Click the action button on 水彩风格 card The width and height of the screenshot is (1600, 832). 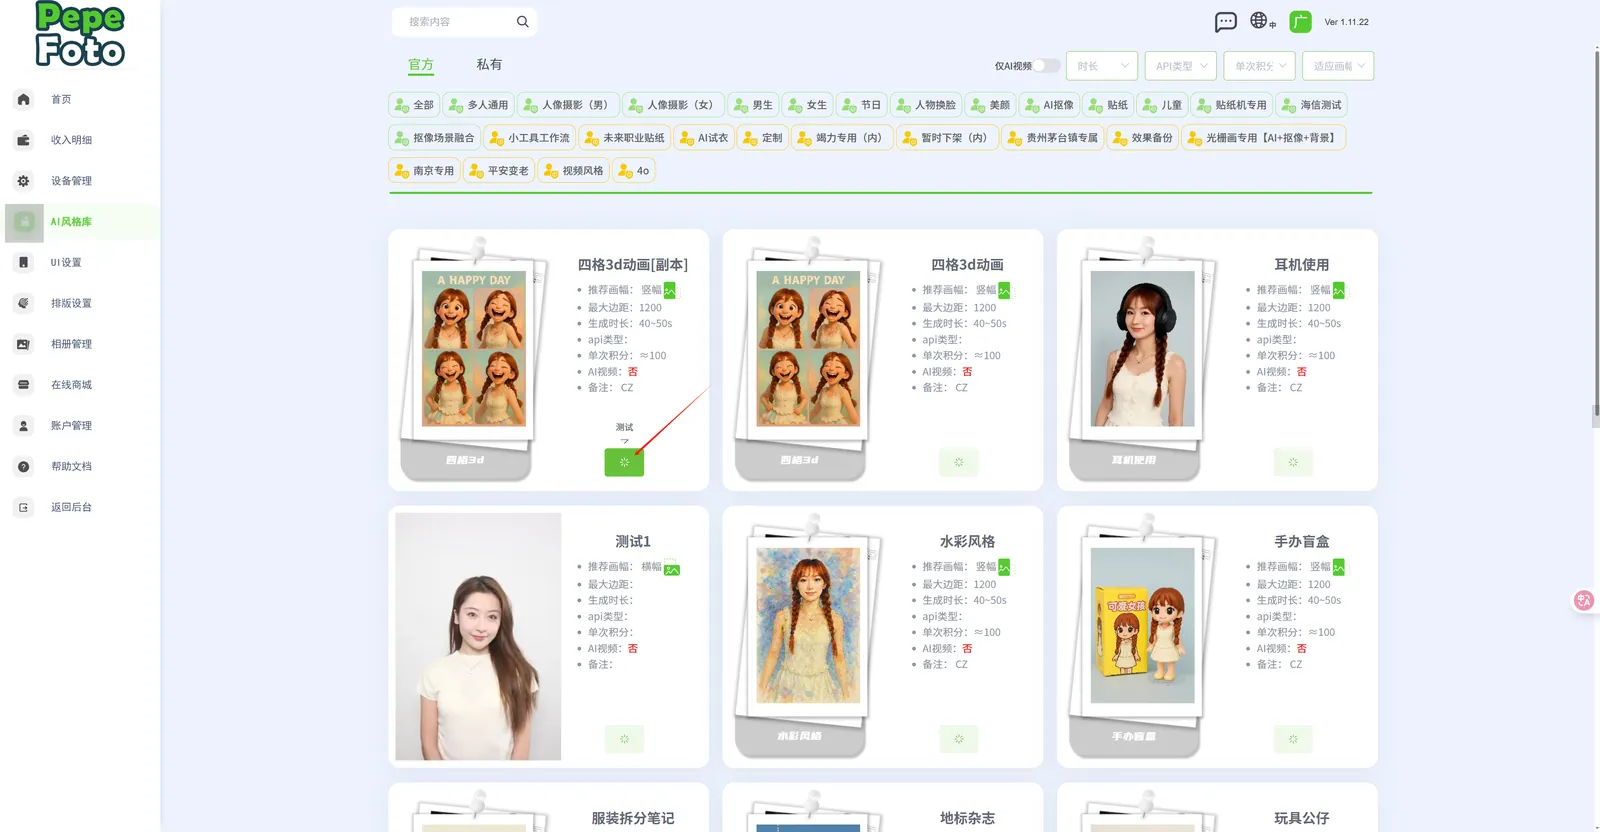959,739
